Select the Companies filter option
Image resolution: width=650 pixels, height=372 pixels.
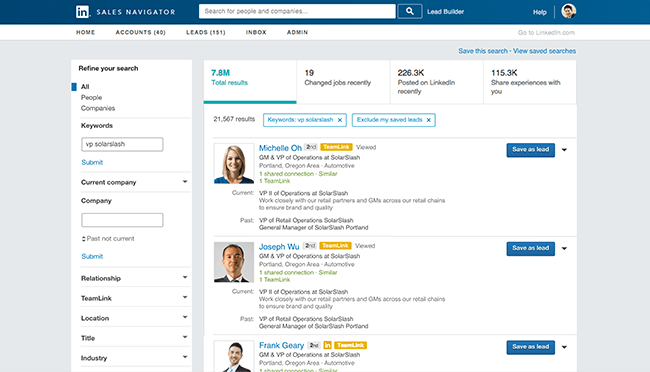(98, 108)
